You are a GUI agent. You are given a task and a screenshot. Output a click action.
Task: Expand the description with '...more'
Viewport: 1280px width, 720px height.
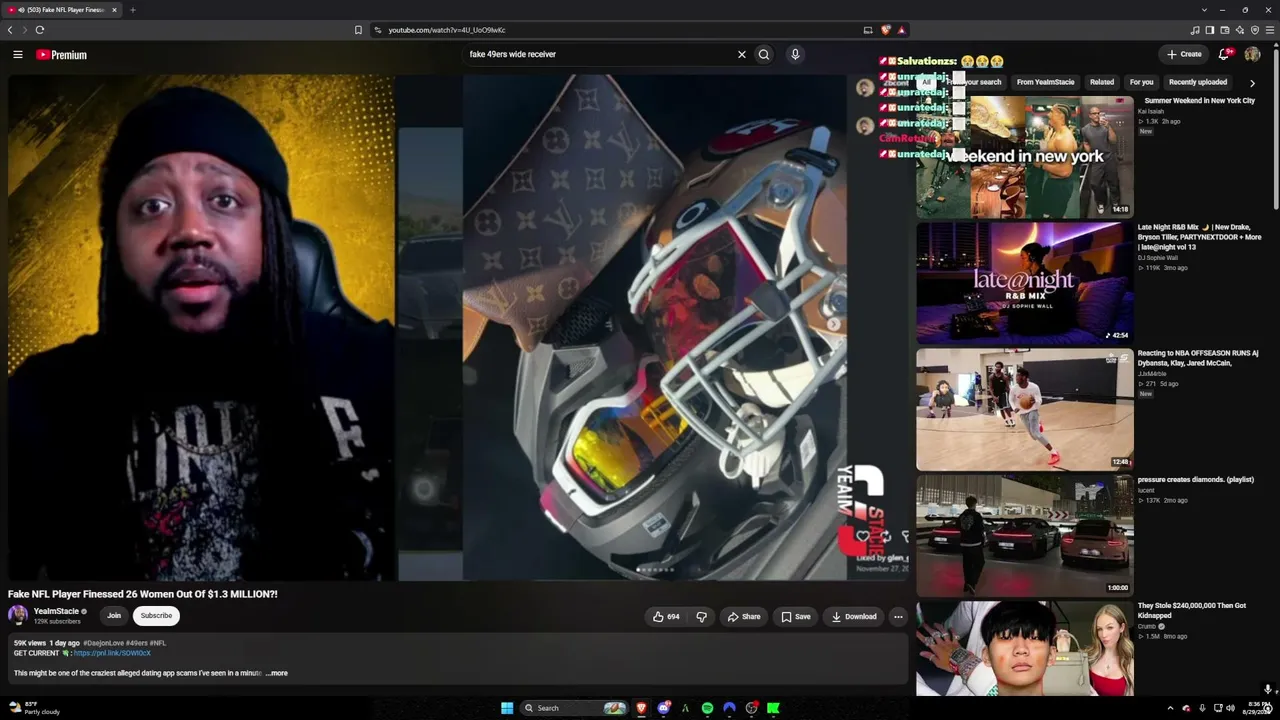pyautogui.click(x=277, y=673)
